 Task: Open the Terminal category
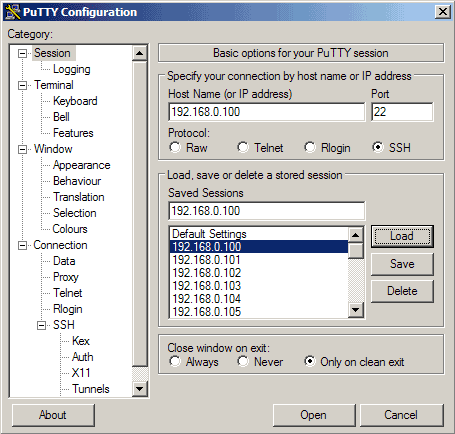pos(54,85)
